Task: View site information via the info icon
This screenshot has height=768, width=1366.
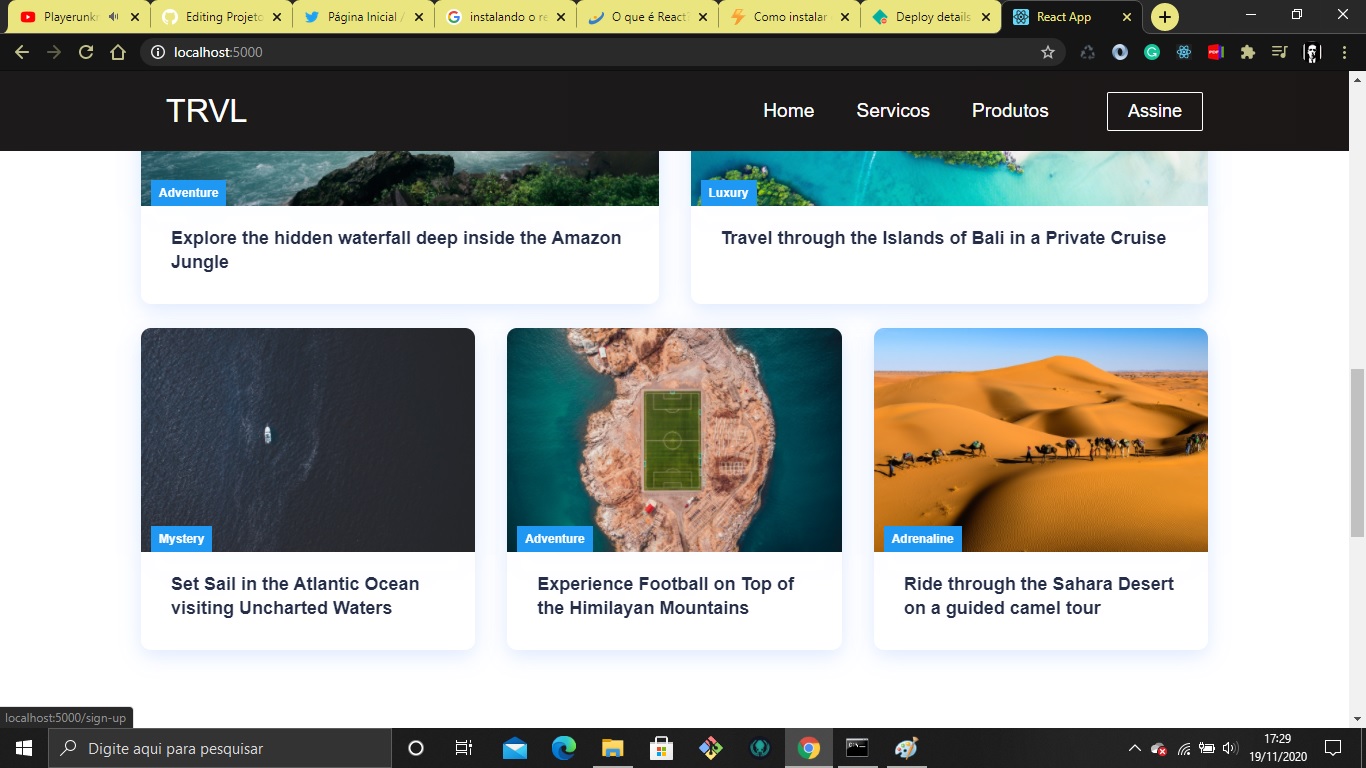Action: pos(159,52)
